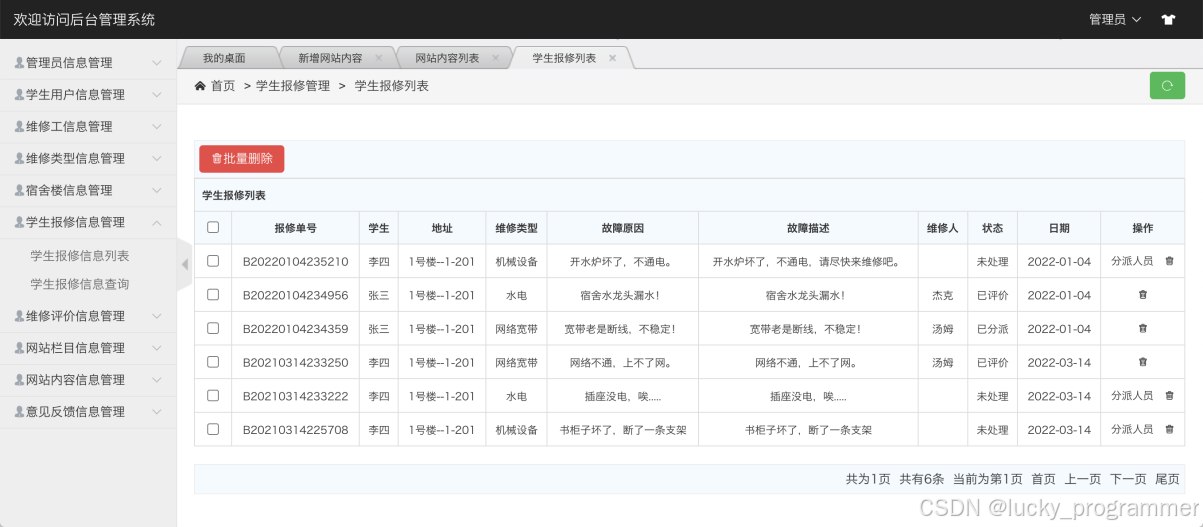Close the 新增网站内容 tab
Image resolution: width=1203 pixels, height=527 pixels.
pos(378,58)
